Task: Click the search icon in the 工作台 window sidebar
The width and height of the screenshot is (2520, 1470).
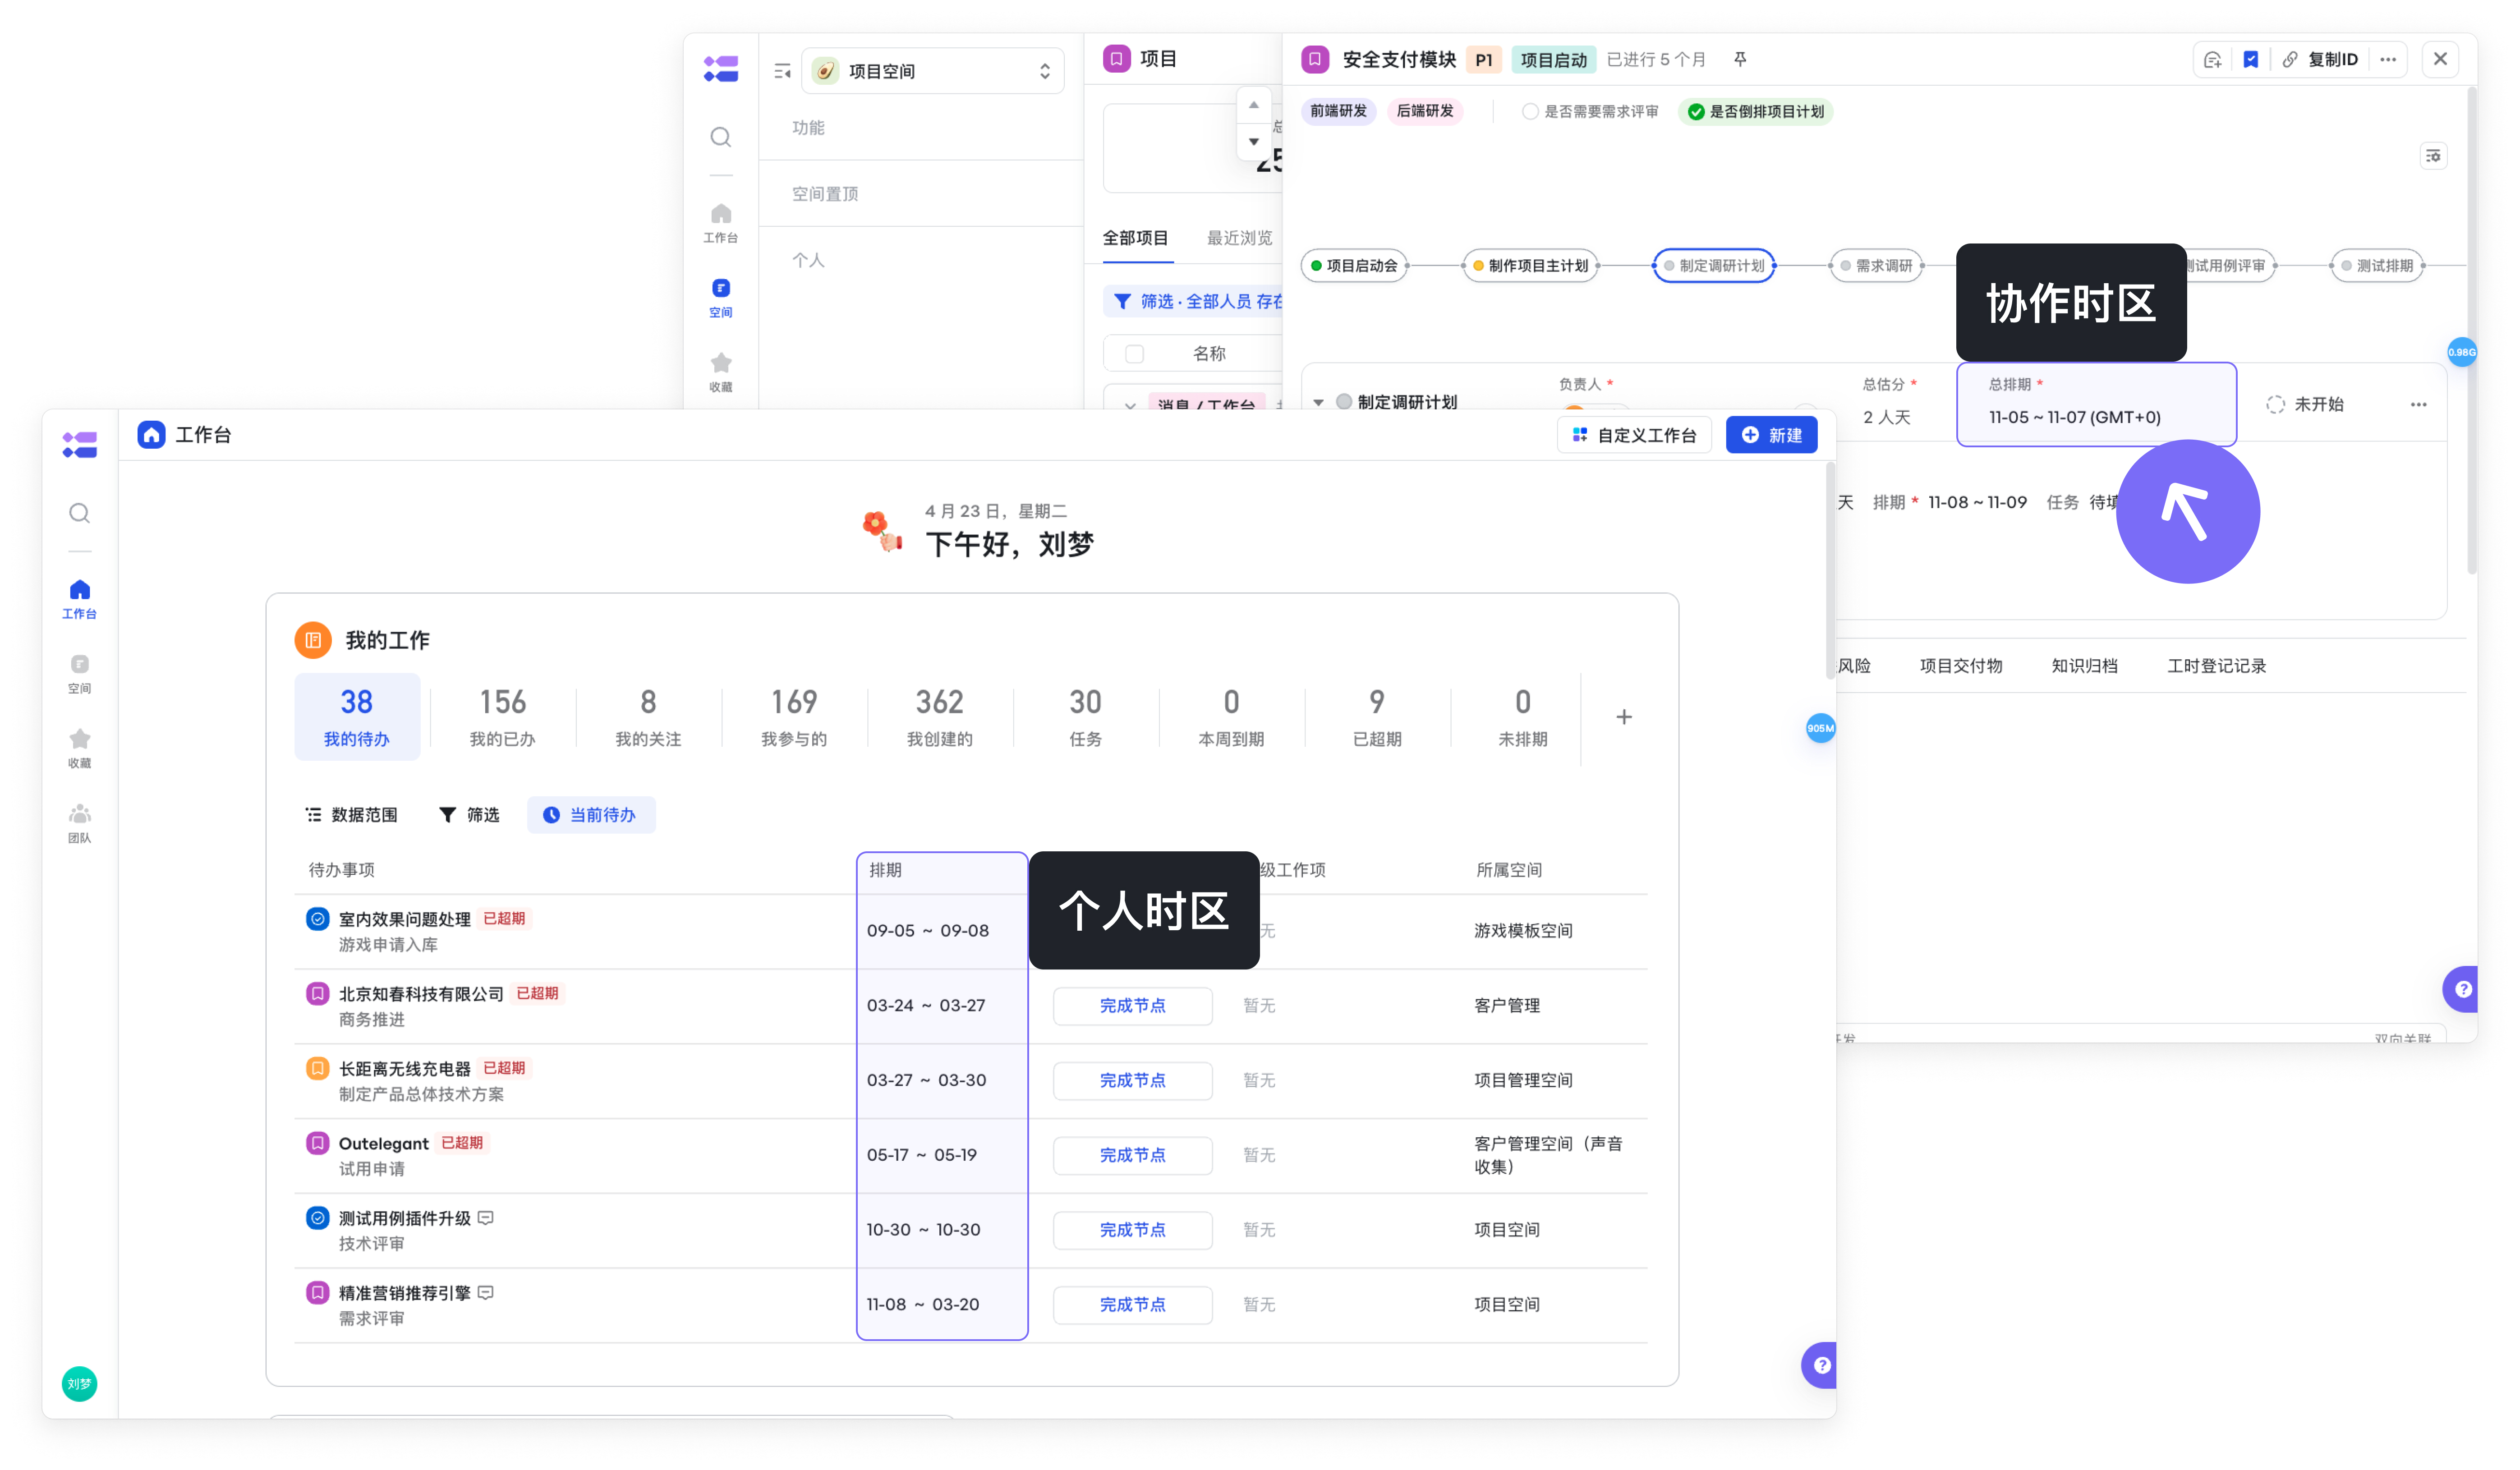Action: [x=79, y=513]
